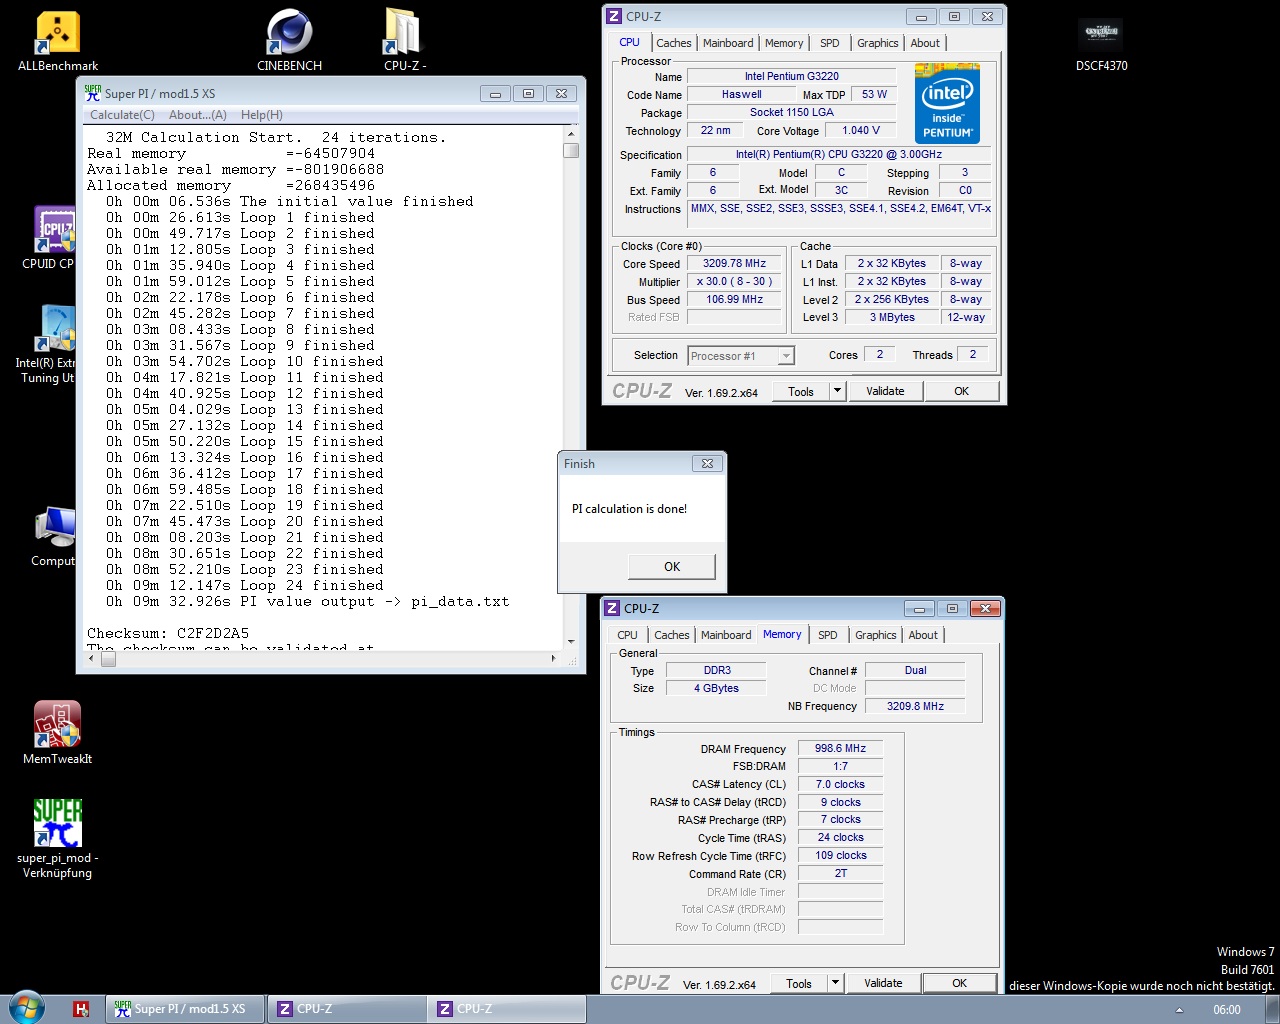Click the Checksum C2F2D2A5 line

coord(168,634)
